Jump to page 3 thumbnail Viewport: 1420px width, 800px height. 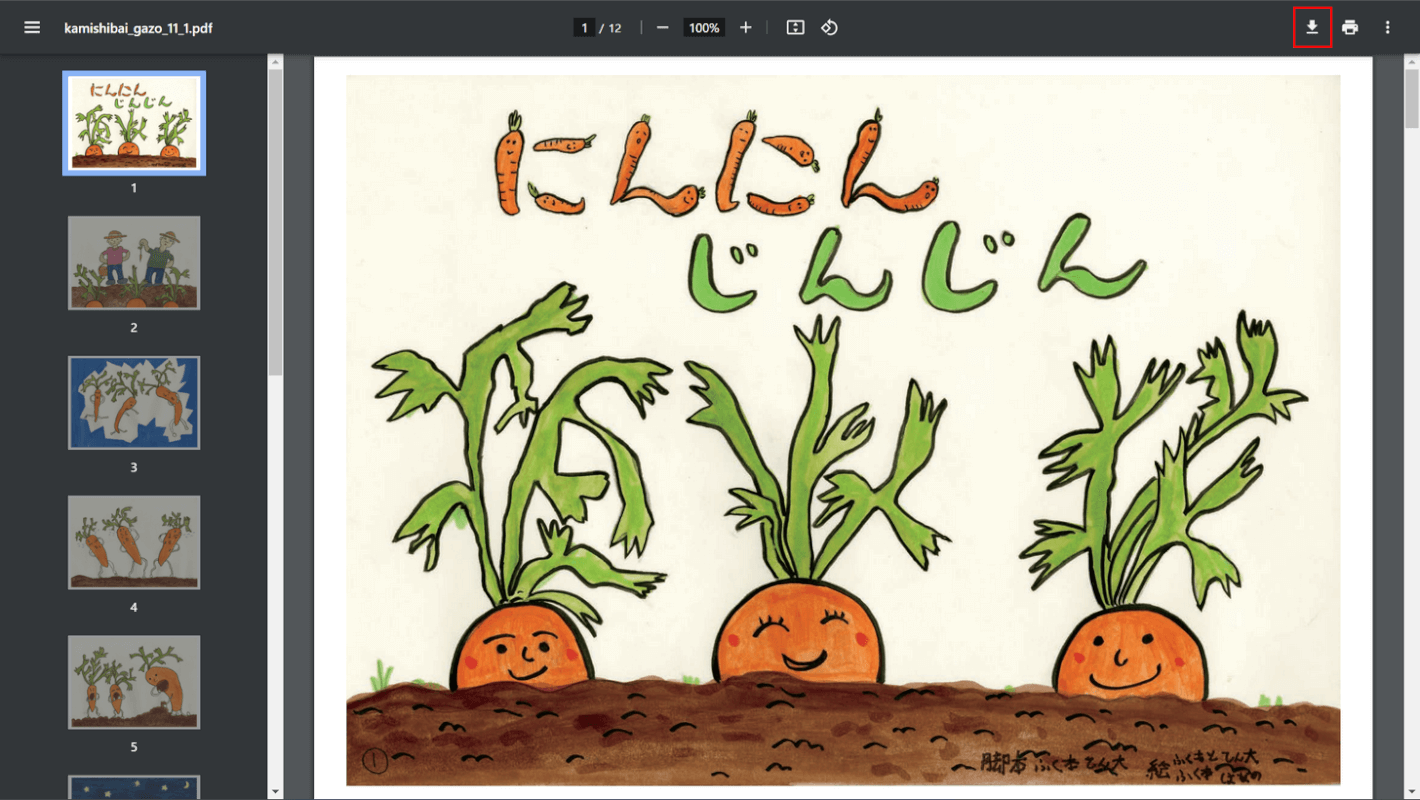click(134, 403)
